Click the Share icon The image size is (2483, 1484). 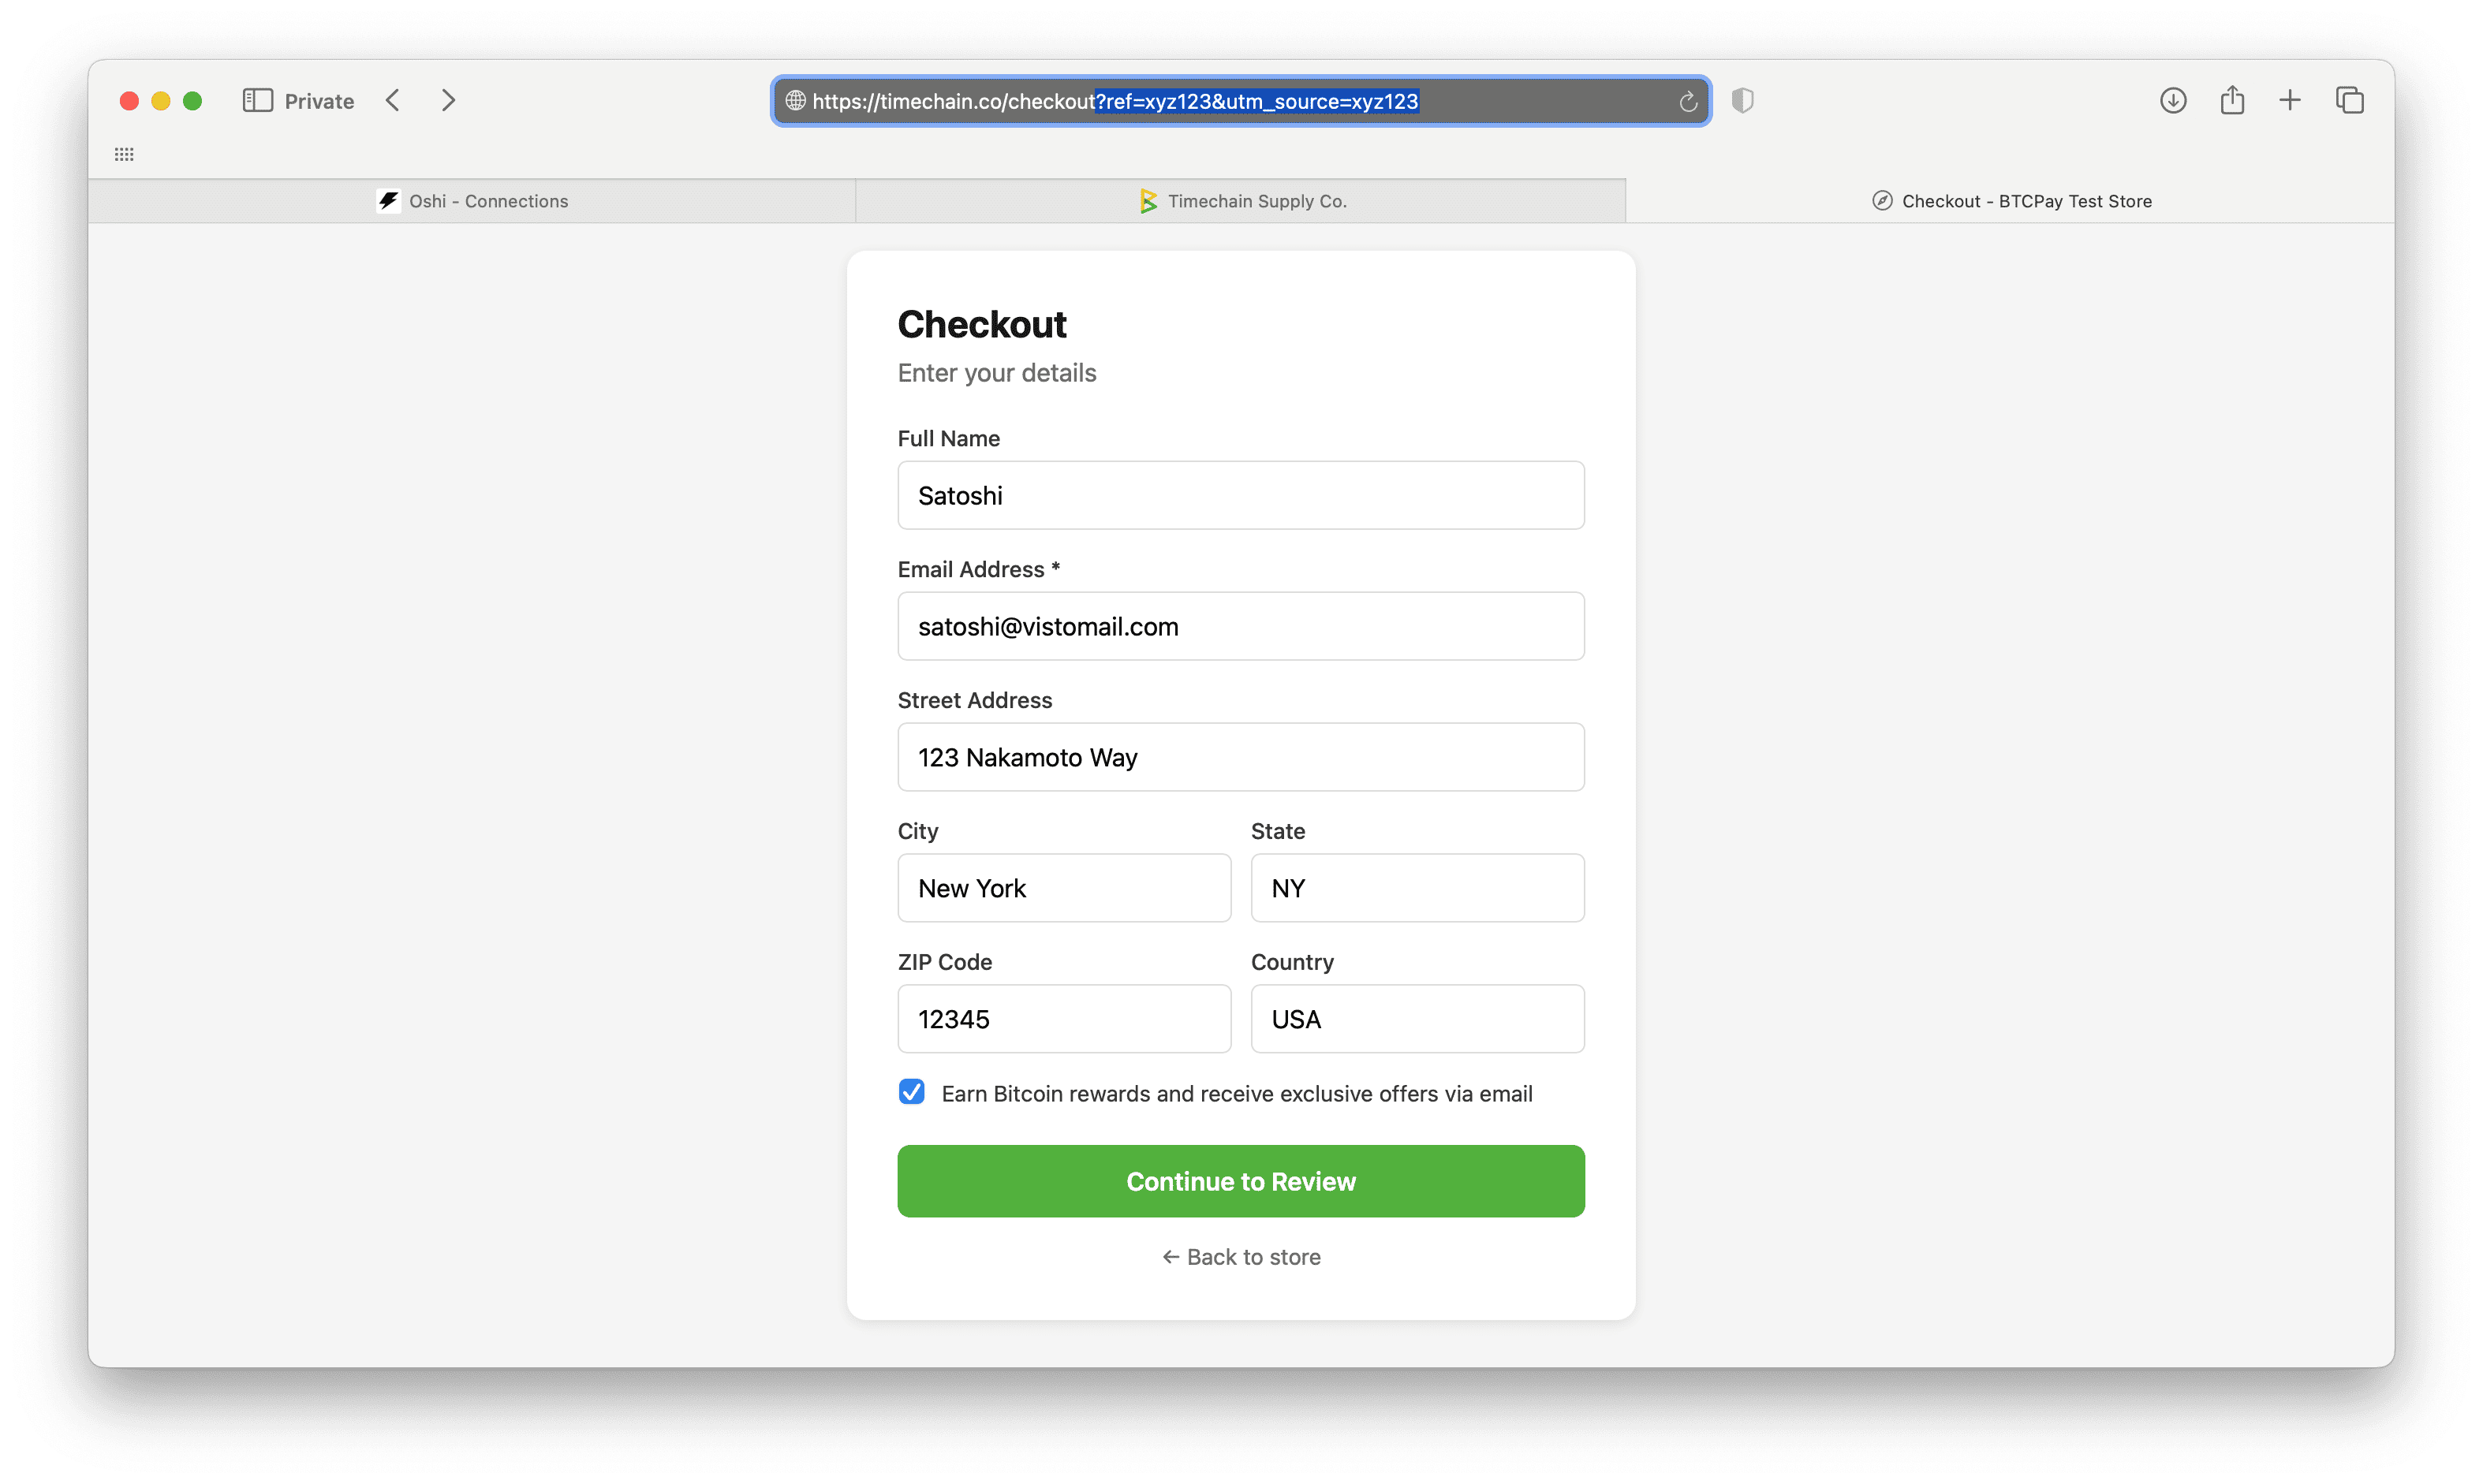pyautogui.click(x=2232, y=100)
